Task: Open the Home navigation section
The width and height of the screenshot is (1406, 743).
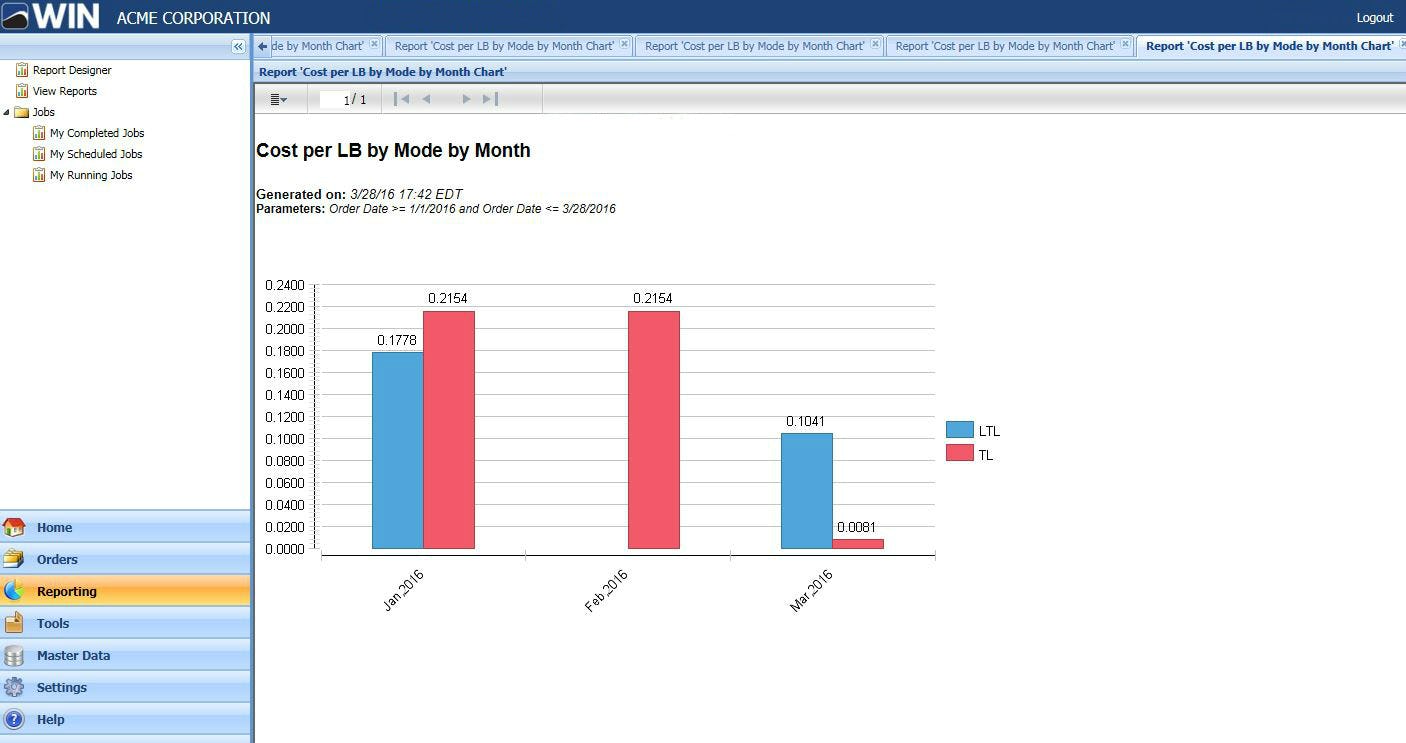Action: [125, 527]
